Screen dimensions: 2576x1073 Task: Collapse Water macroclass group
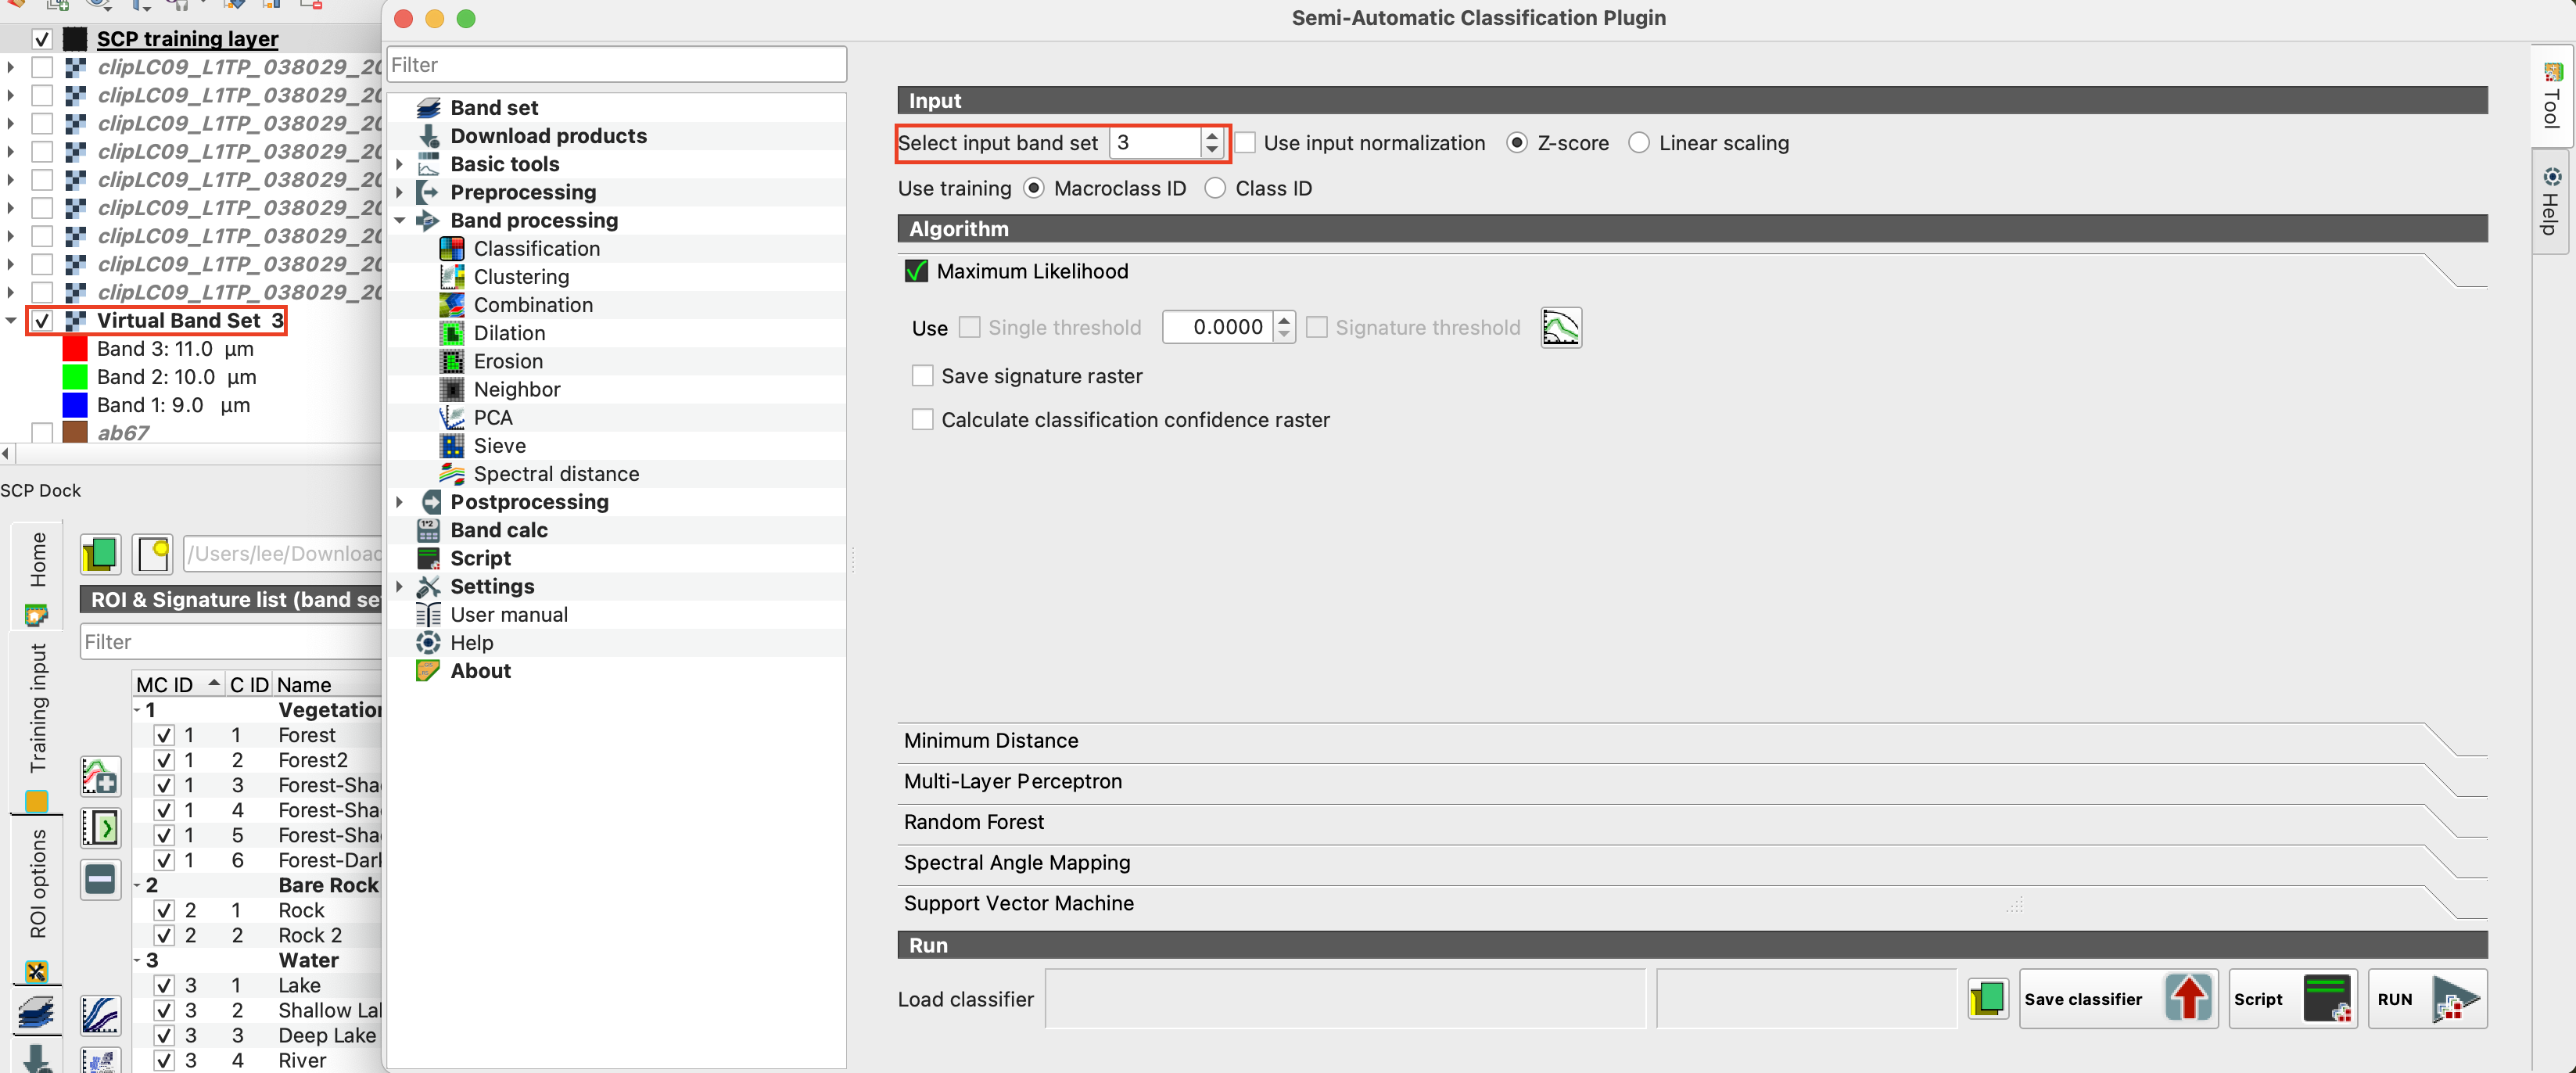(x=138, y=960)
